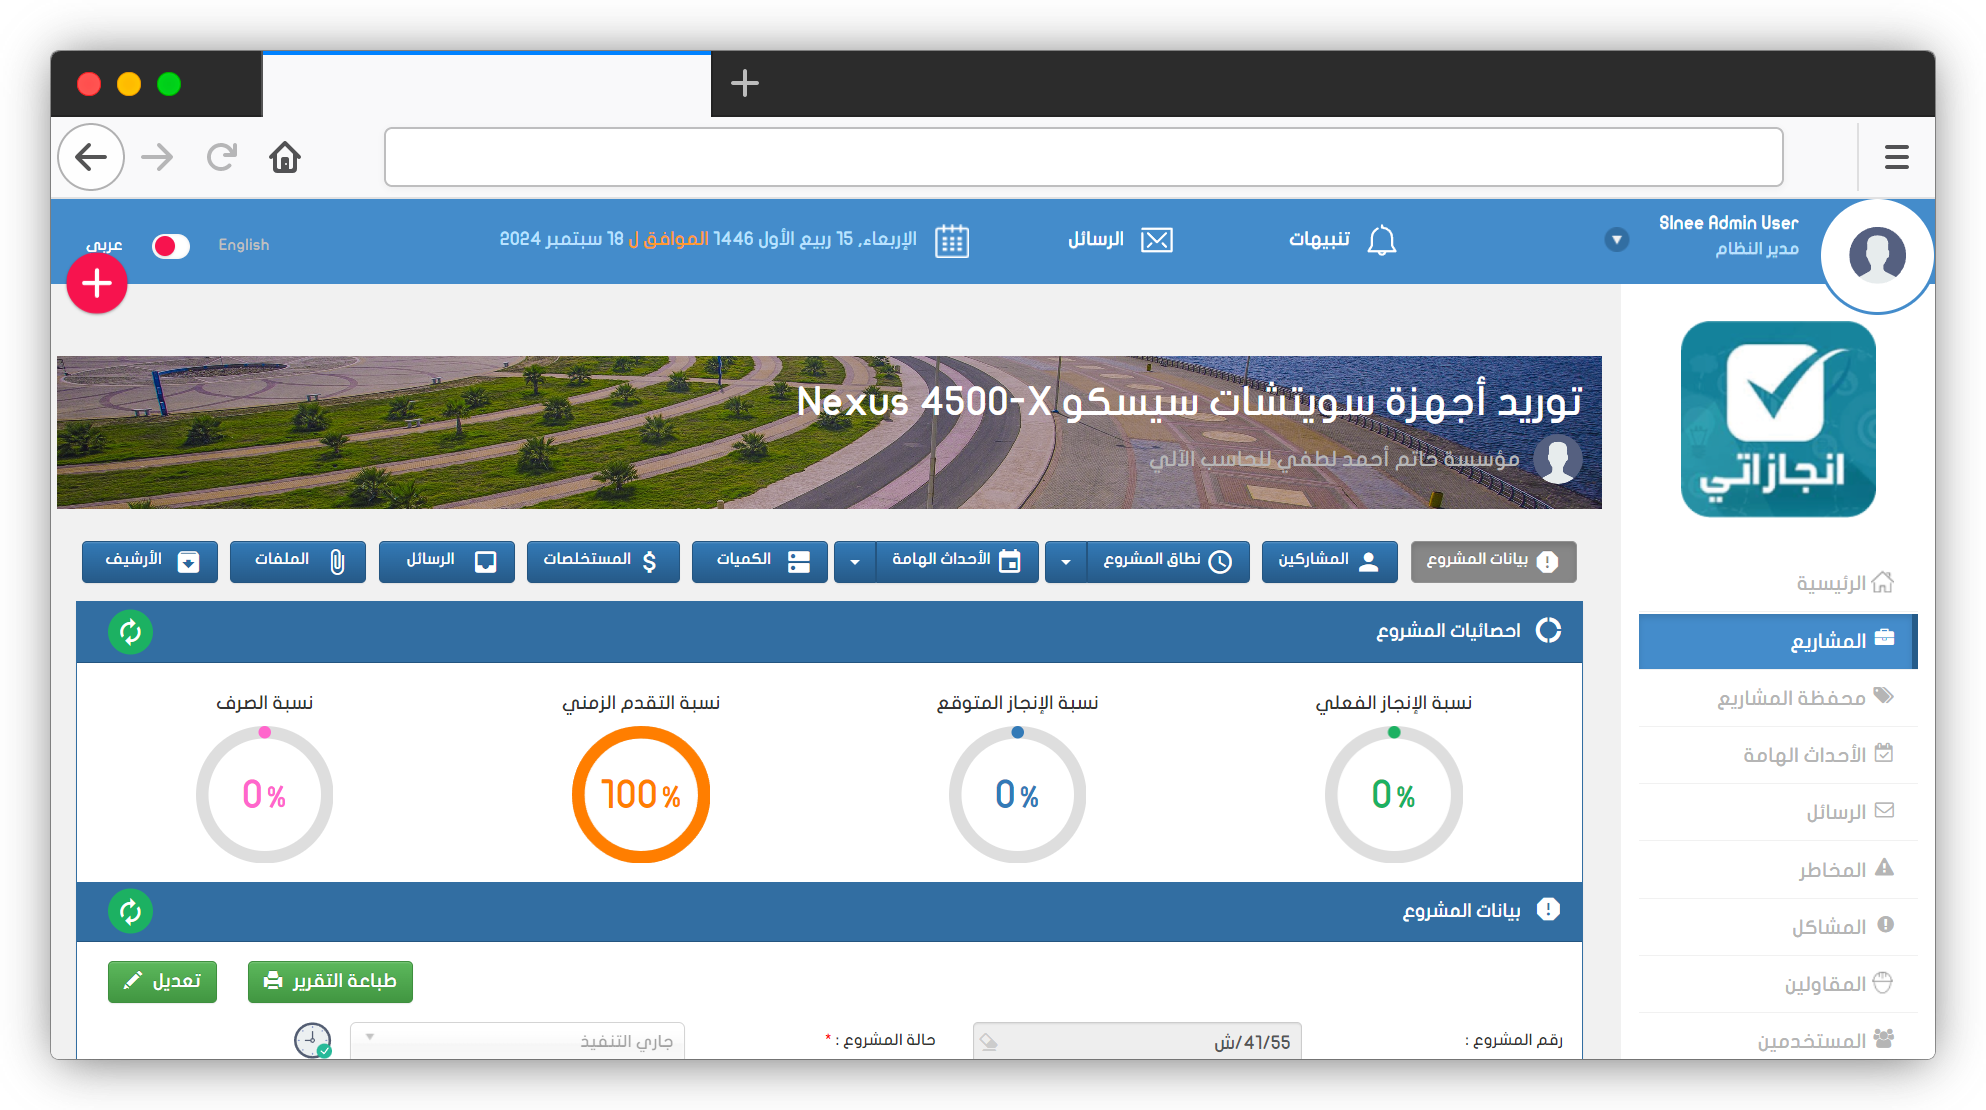
Task: Refresh the project data panel
Action: (x=130, y=911)
